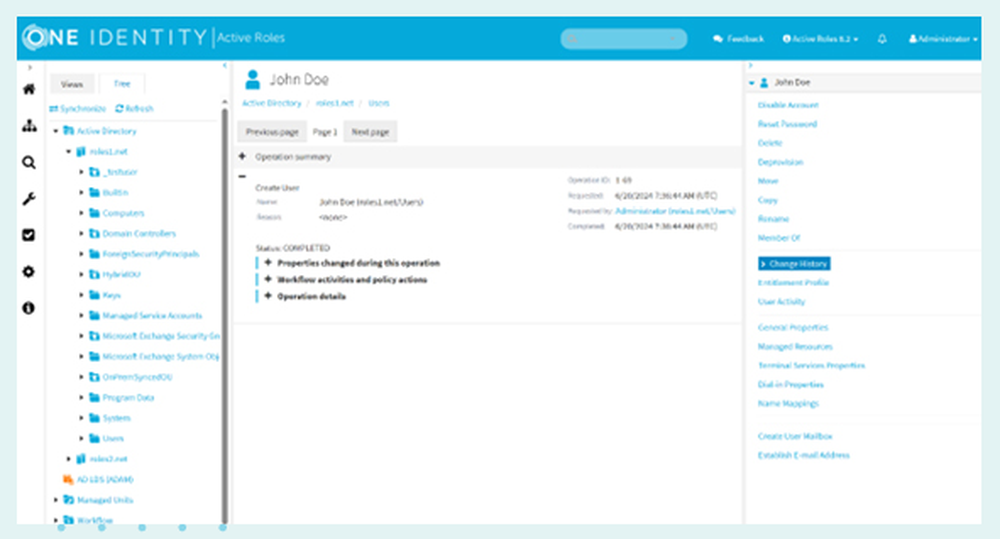Expand Workflow activities and policy actions
Screen dimensions: 1000x539
268,279
